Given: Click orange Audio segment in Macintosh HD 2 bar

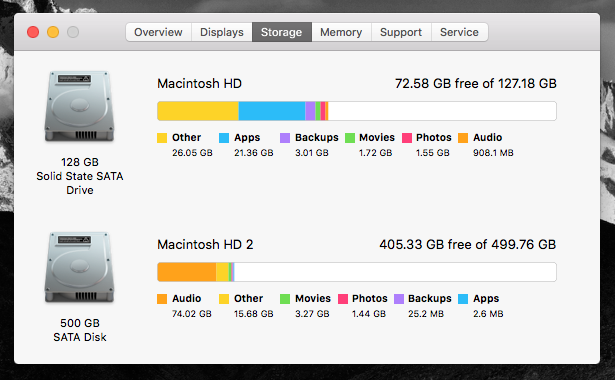Looking at the screenshot, I should [187, 272].
